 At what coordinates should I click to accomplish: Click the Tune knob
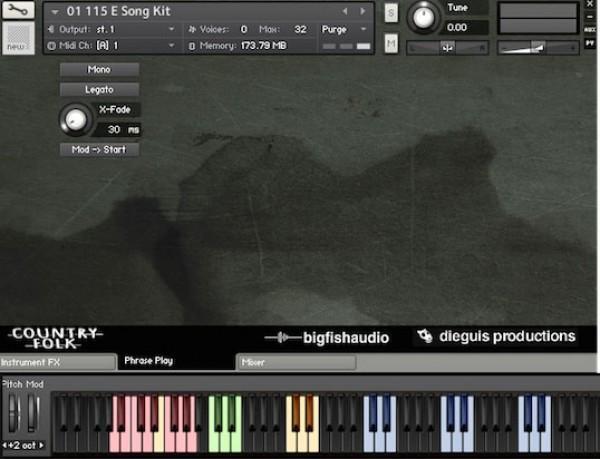(424, 17)
